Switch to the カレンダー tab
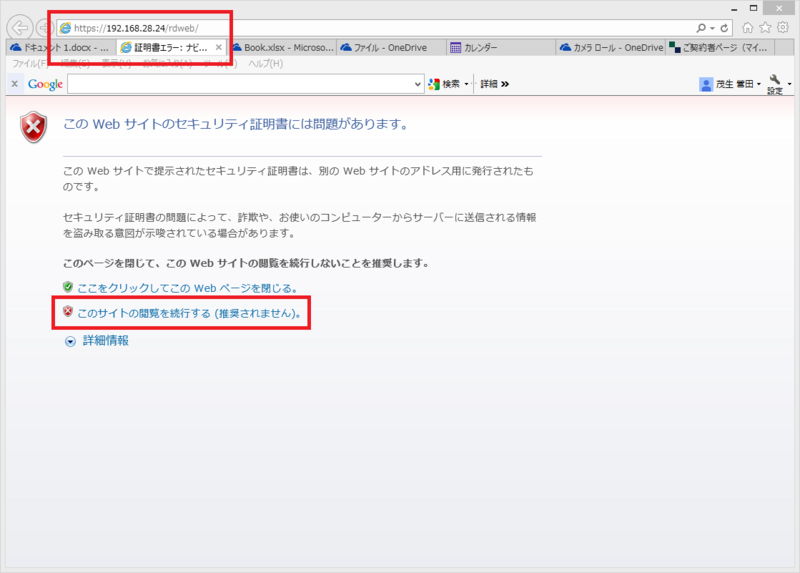 coord(501,47)
